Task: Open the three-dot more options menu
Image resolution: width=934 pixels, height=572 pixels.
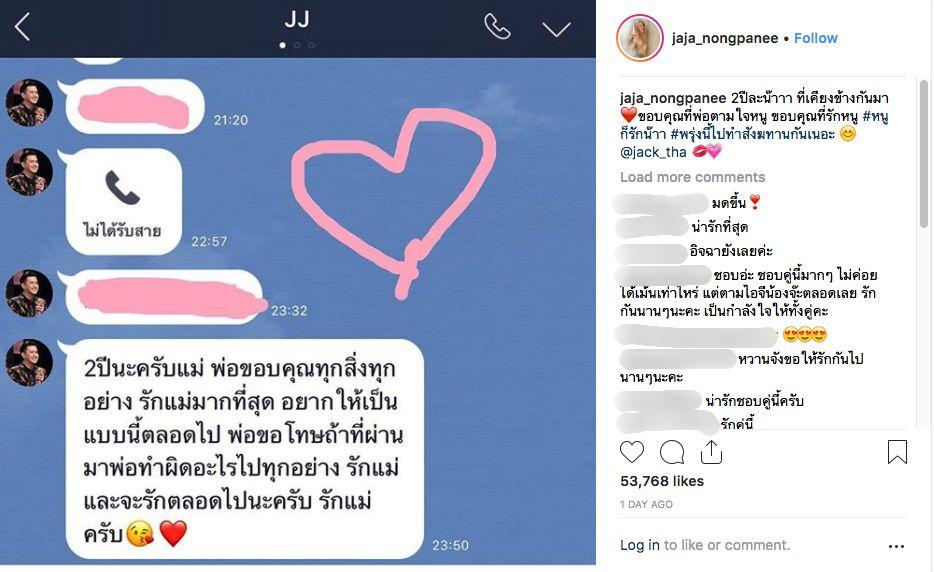Action: tap(896, 546)
